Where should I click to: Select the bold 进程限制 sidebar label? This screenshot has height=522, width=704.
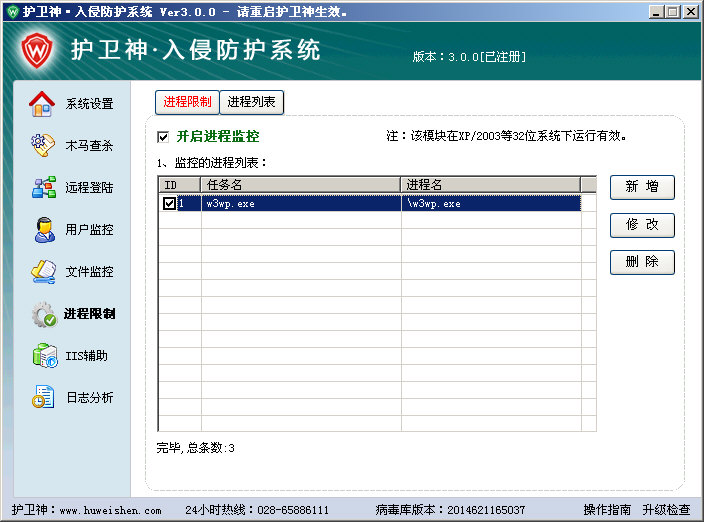[x=89, y=314]
